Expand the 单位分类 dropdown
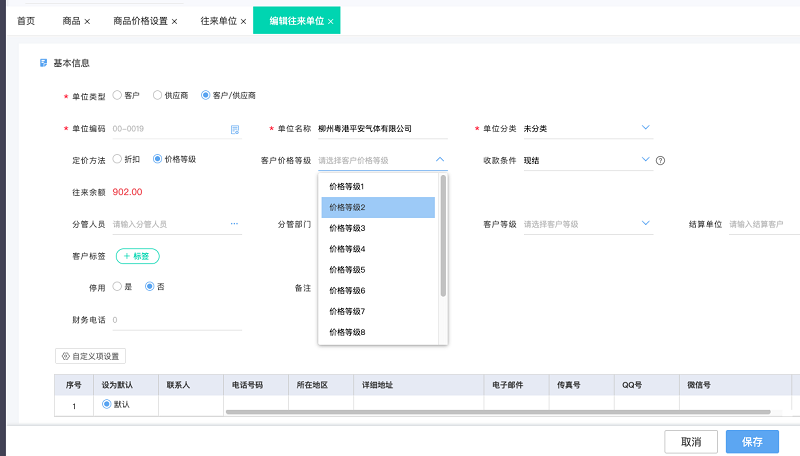800x456 pixels. coord(645,128)
